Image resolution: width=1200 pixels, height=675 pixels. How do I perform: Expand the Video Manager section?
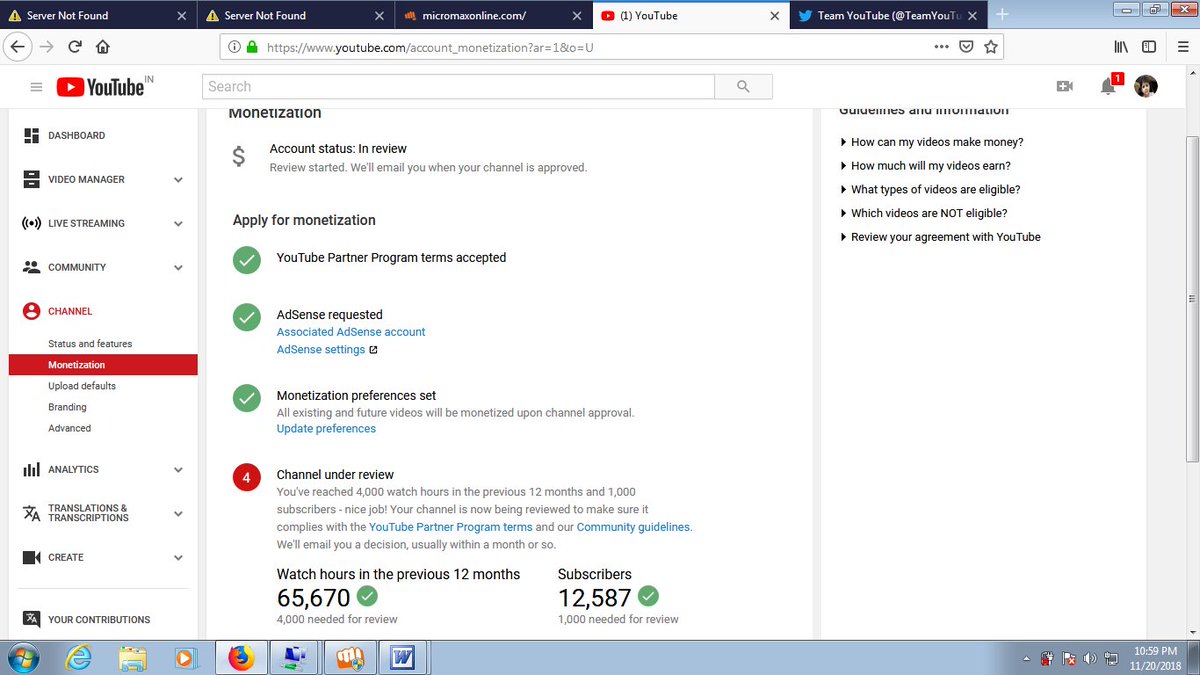(178, 180)
